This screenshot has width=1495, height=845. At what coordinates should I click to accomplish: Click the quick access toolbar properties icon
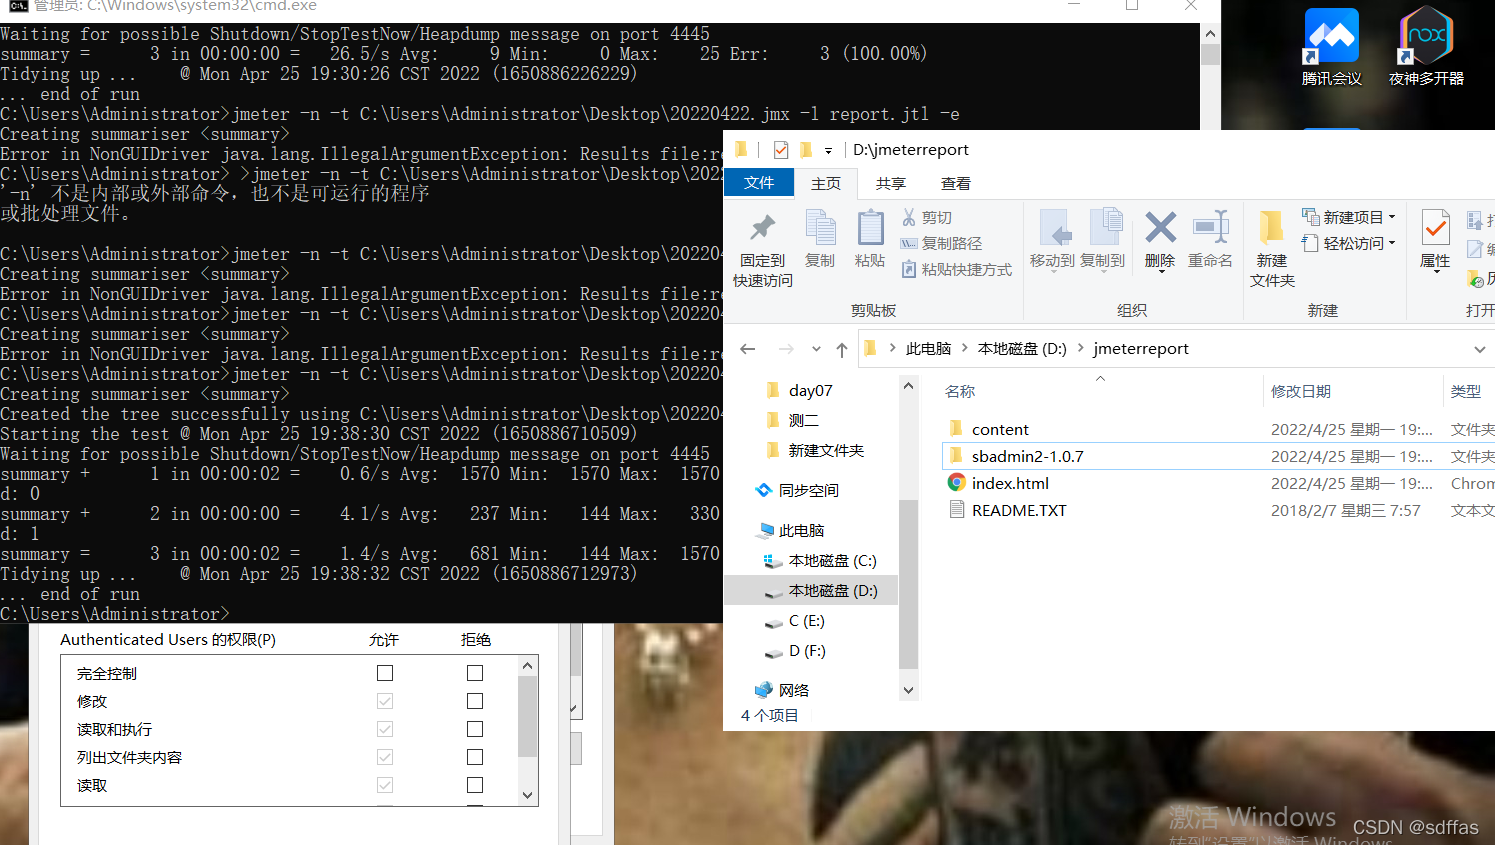tap(781, 150)
